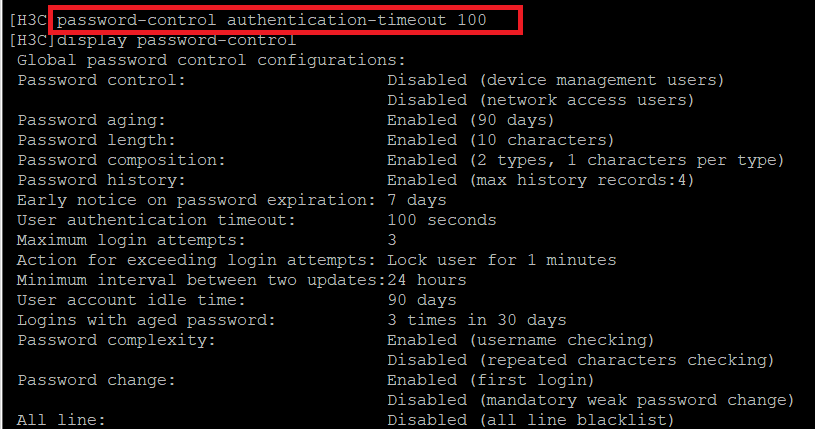Click the Password length Enabled (10 characters) value
Viewport: 815px width, 429px height.
pyautogui.click(x=500, y=140)
